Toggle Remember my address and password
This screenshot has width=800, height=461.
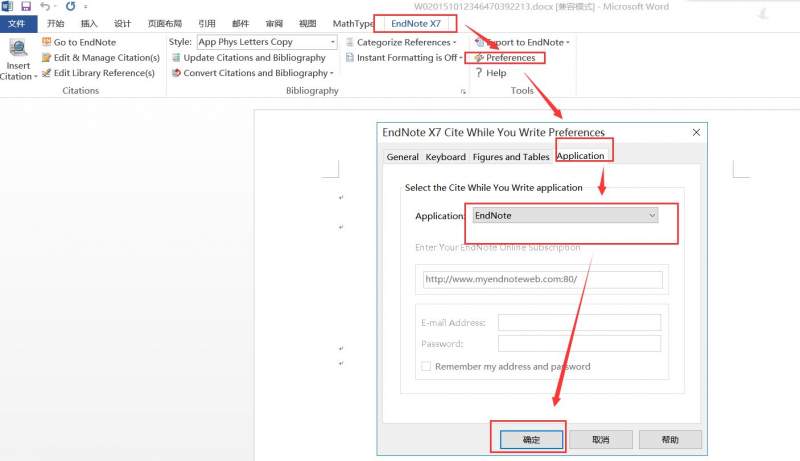(426, 366)
